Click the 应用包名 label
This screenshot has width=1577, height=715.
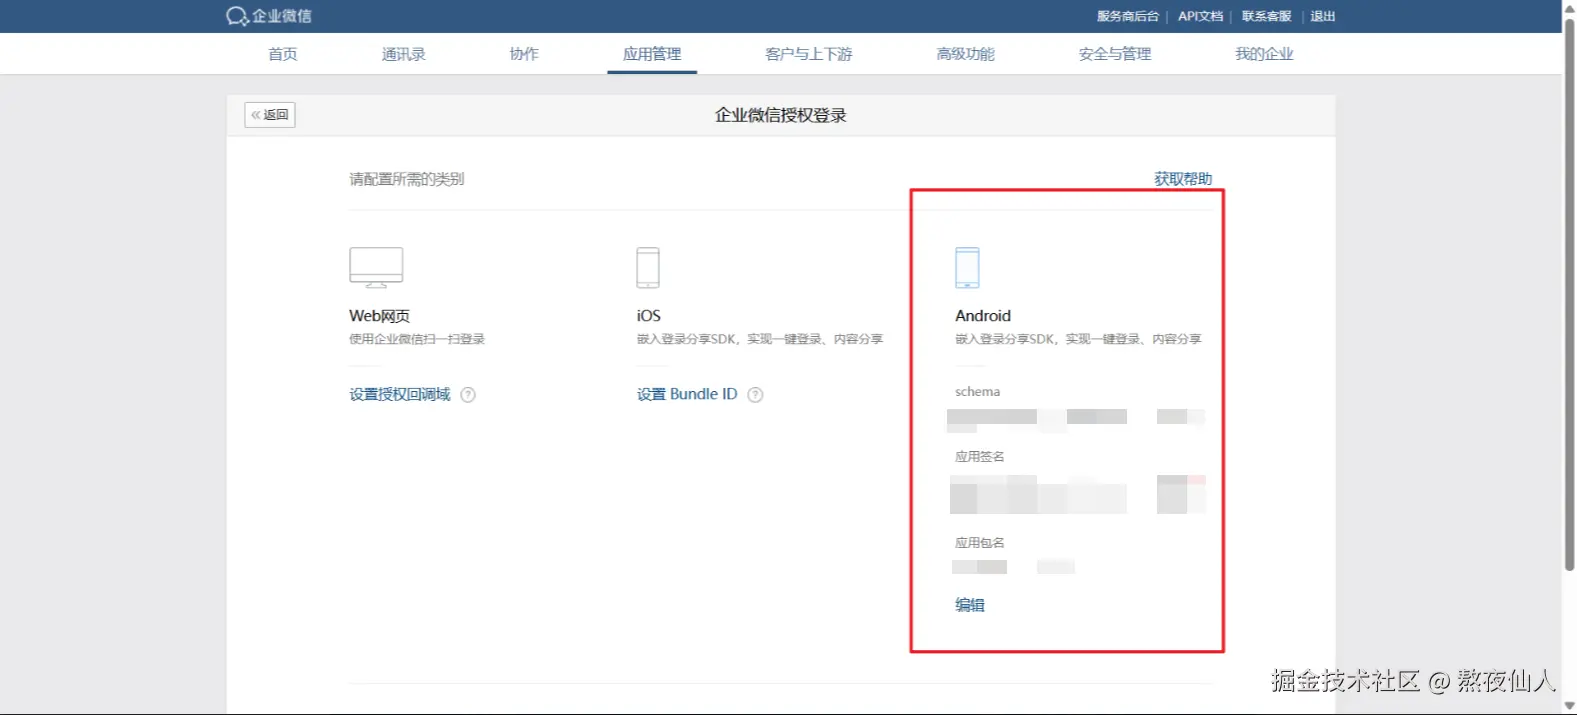tap(980, 543)
